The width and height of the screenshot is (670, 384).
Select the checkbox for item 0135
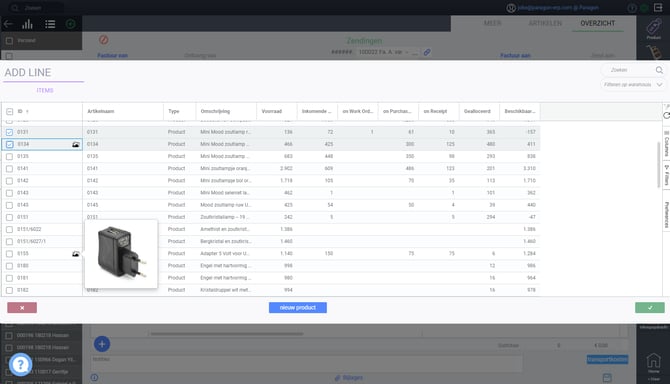tap(9, 157)
